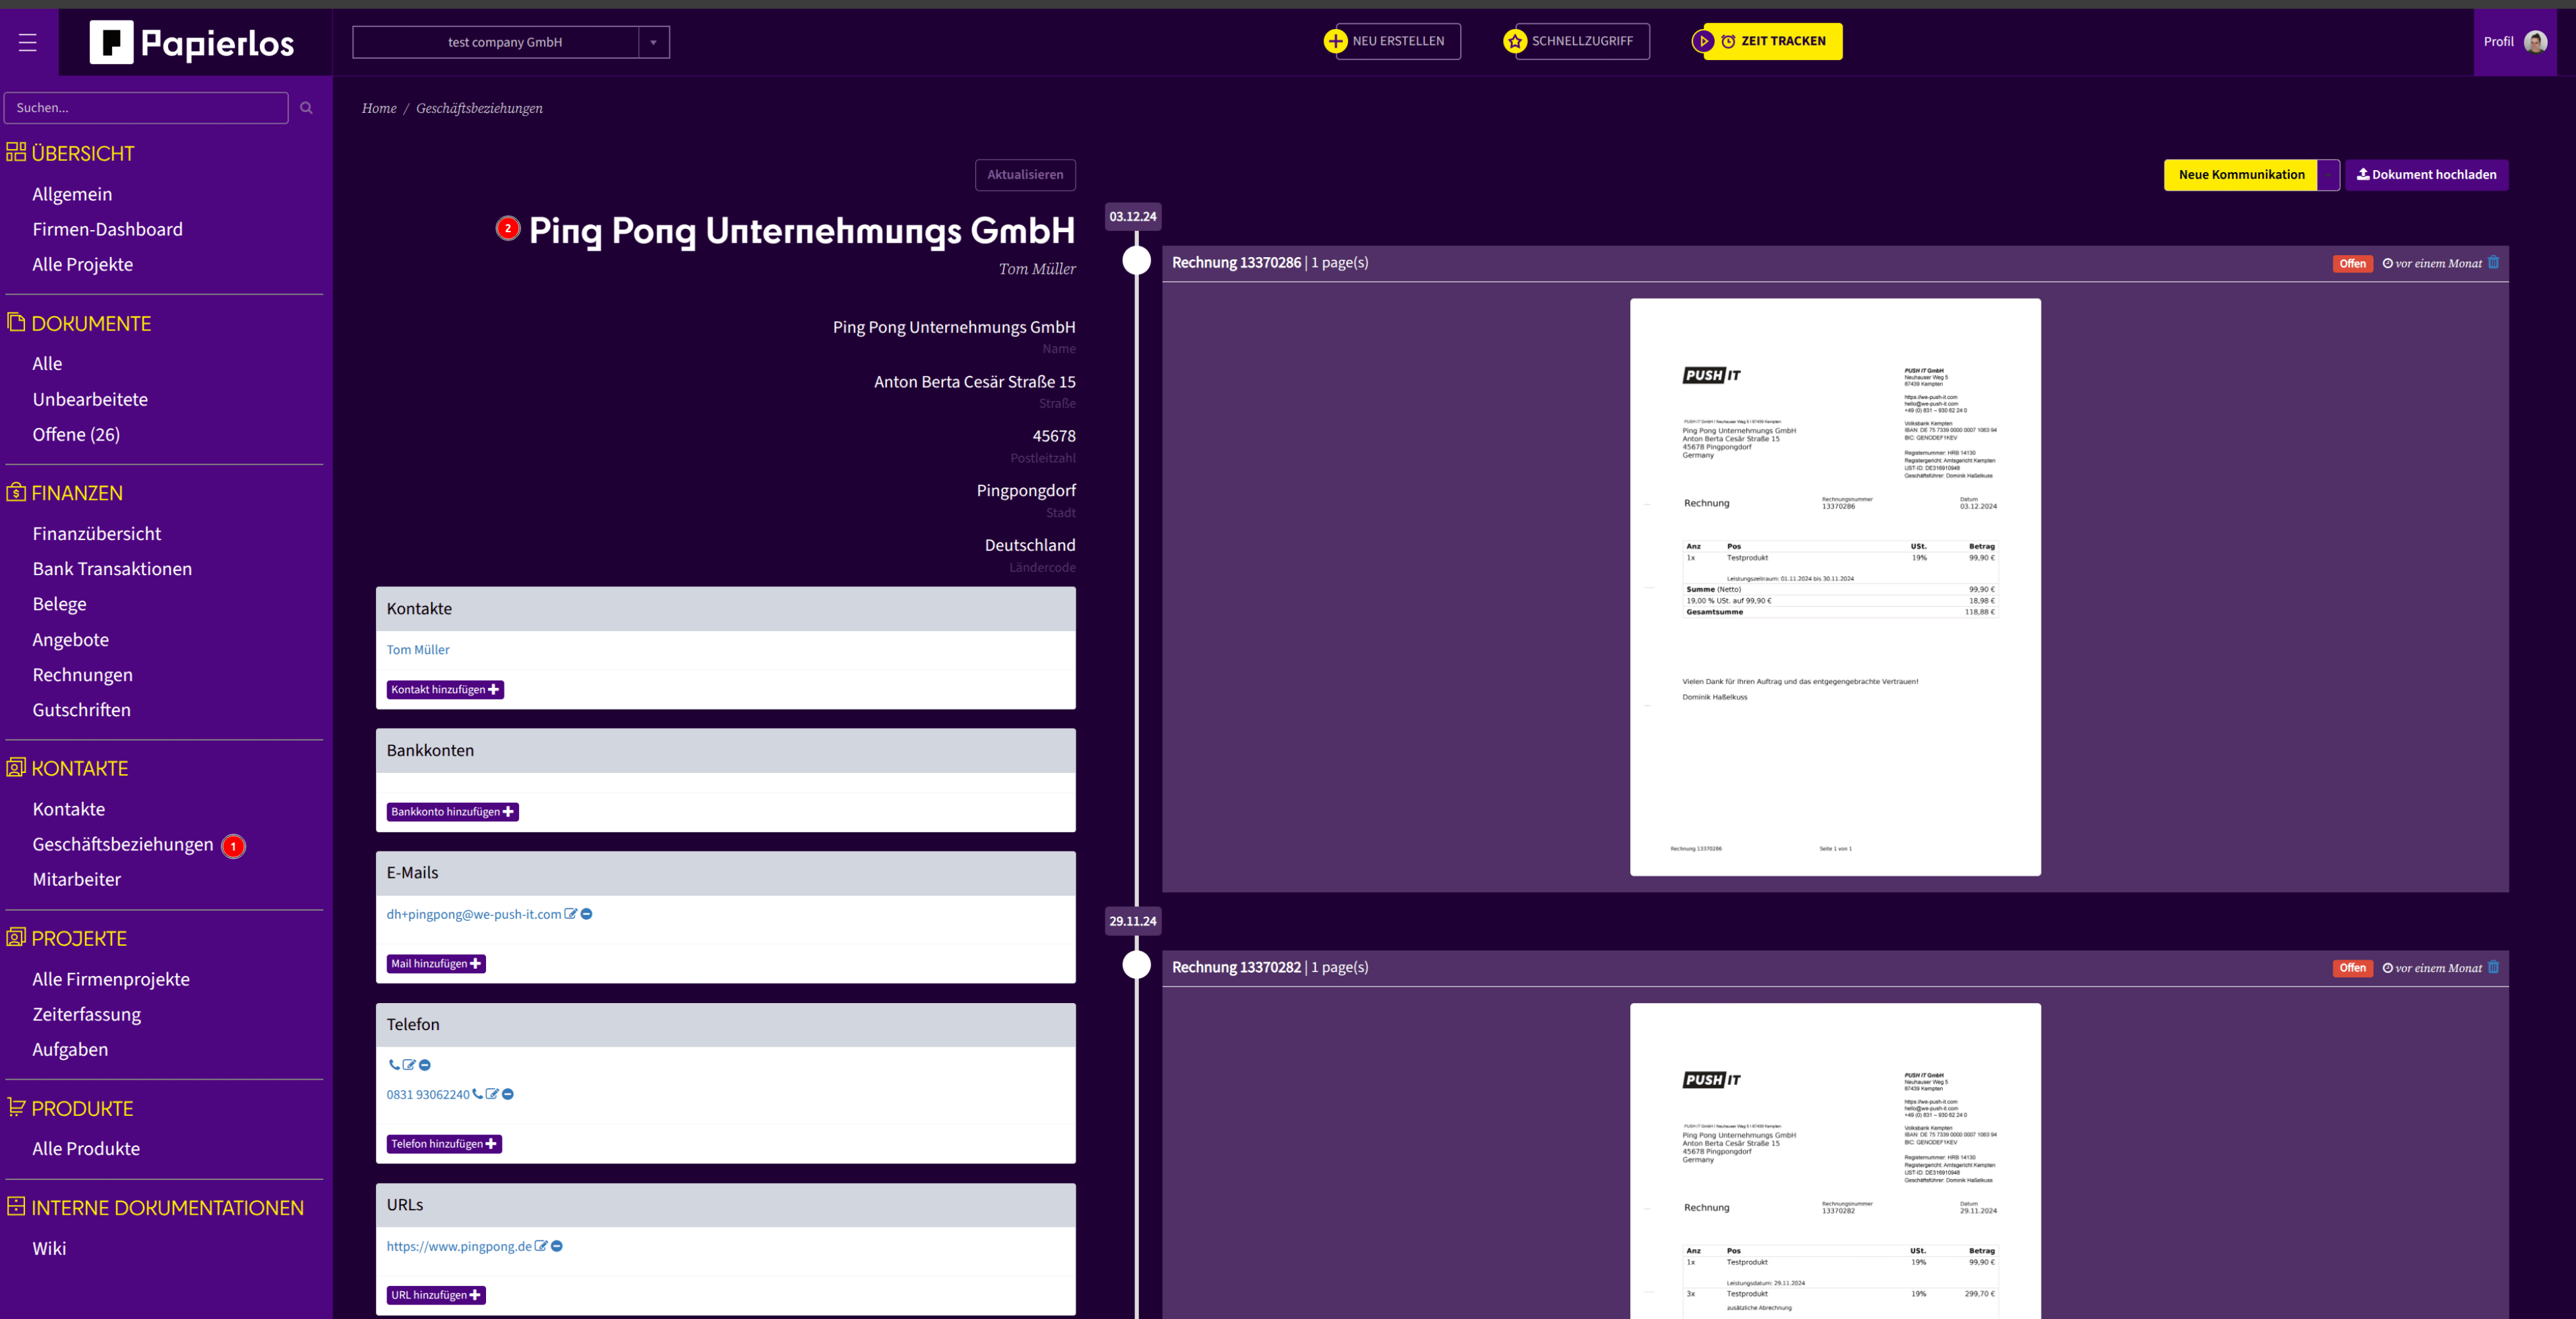Viewport: 2576px width, 1319px height.
Task: Go to Rechnungen in Finanzen menu
Action: click(82, 675)
